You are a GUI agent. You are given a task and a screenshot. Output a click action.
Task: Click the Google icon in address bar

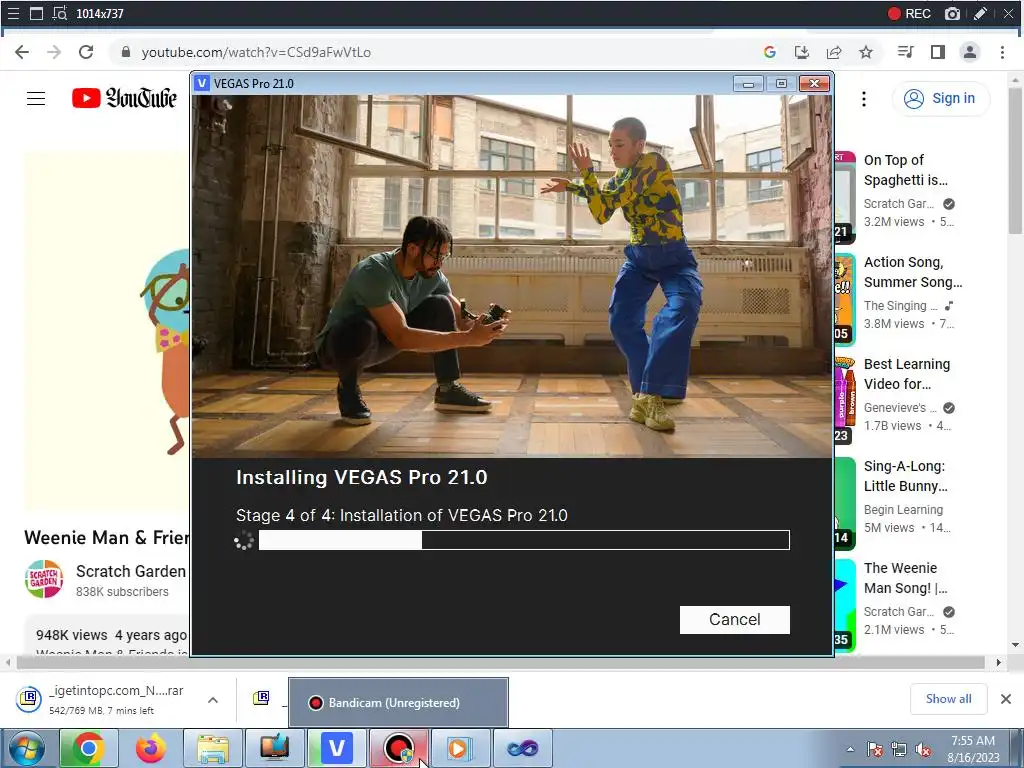(770, 52)
